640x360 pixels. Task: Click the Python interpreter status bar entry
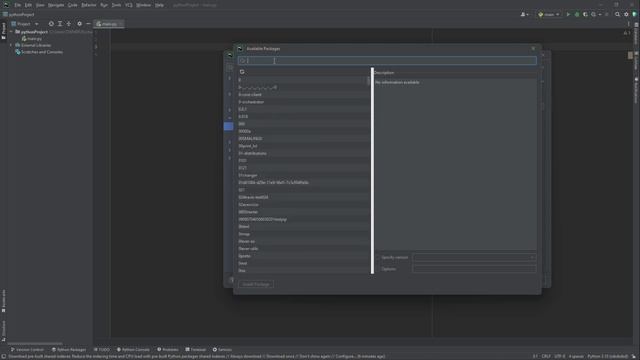(x=607, y=357)
